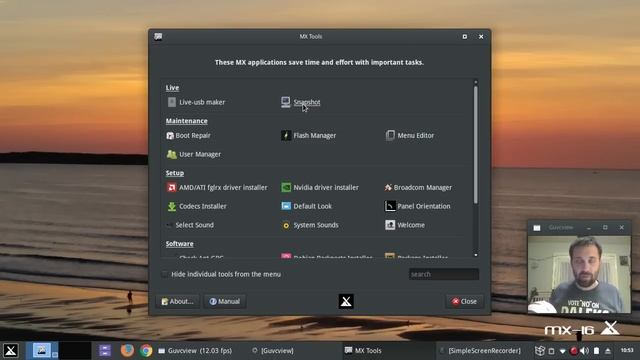Switch to the second empty workspace
The width and height of the screenshot is (640, 360).
coord(75,351)
